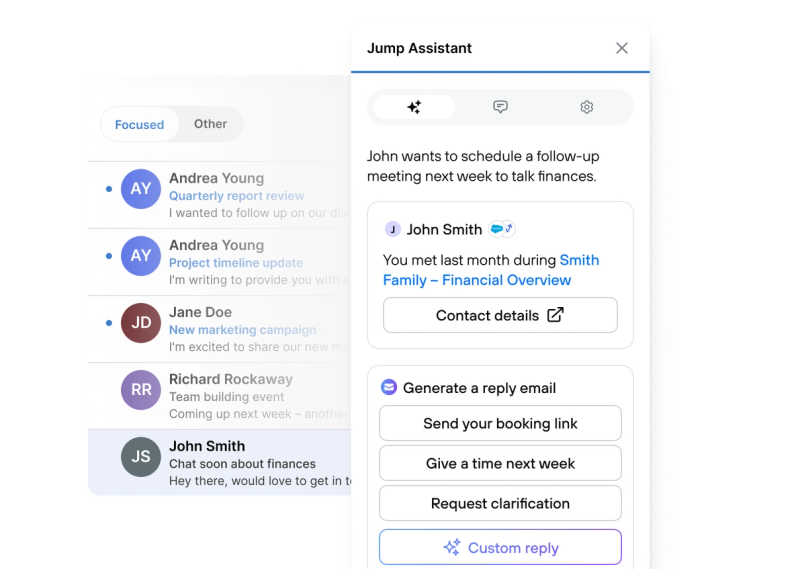Viewport: 794px width, 569px height.
Task: Switch to the chat message tab
Action: click(x=500, y=107)
